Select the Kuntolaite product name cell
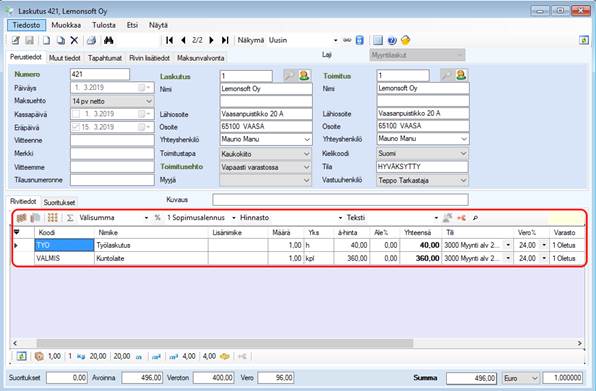Viewport: 596px width, 391px height. [x=151, y=258]
